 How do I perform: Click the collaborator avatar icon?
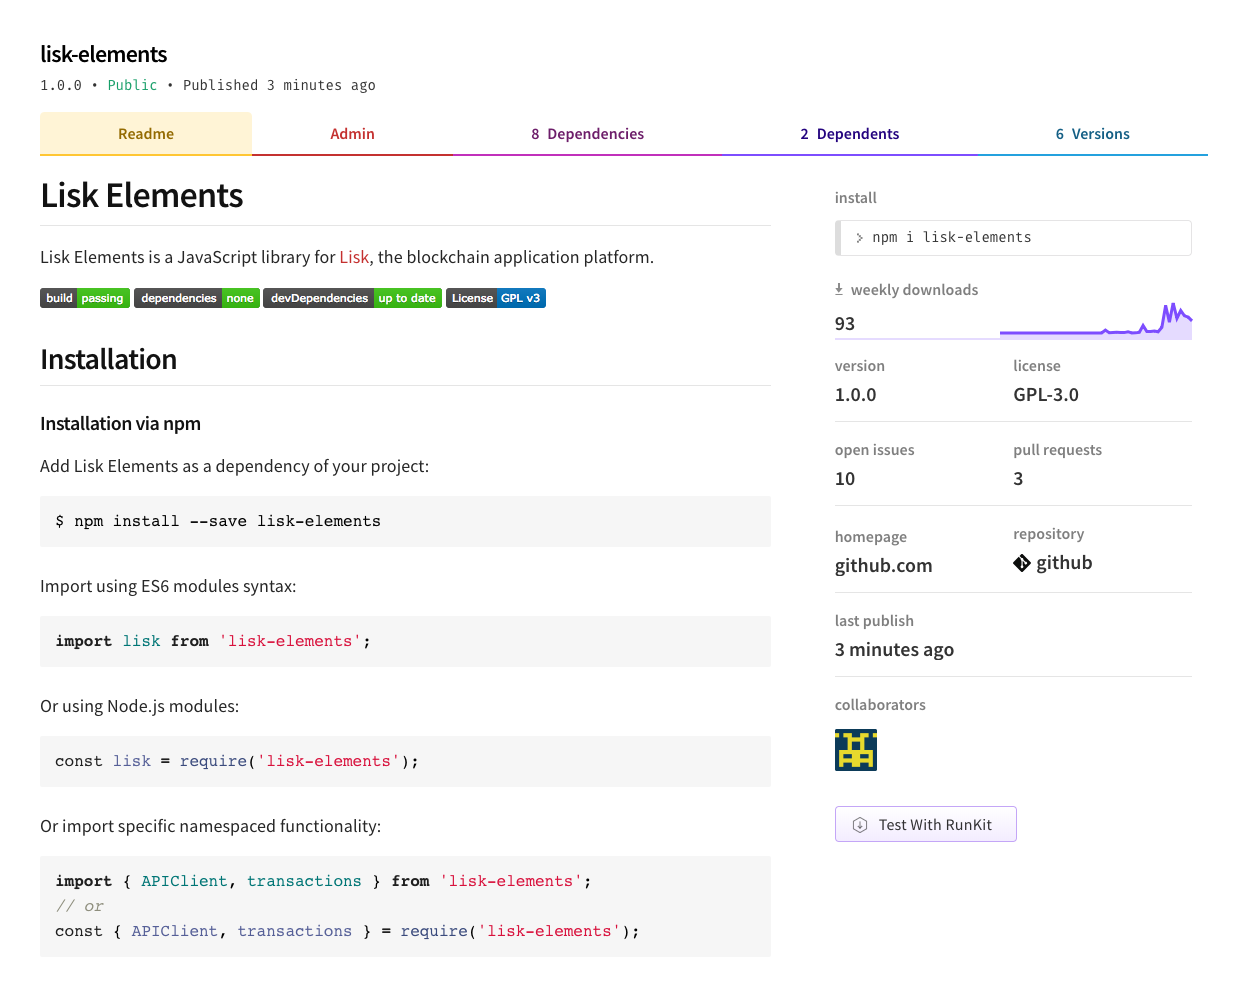[x=855, y=750]
